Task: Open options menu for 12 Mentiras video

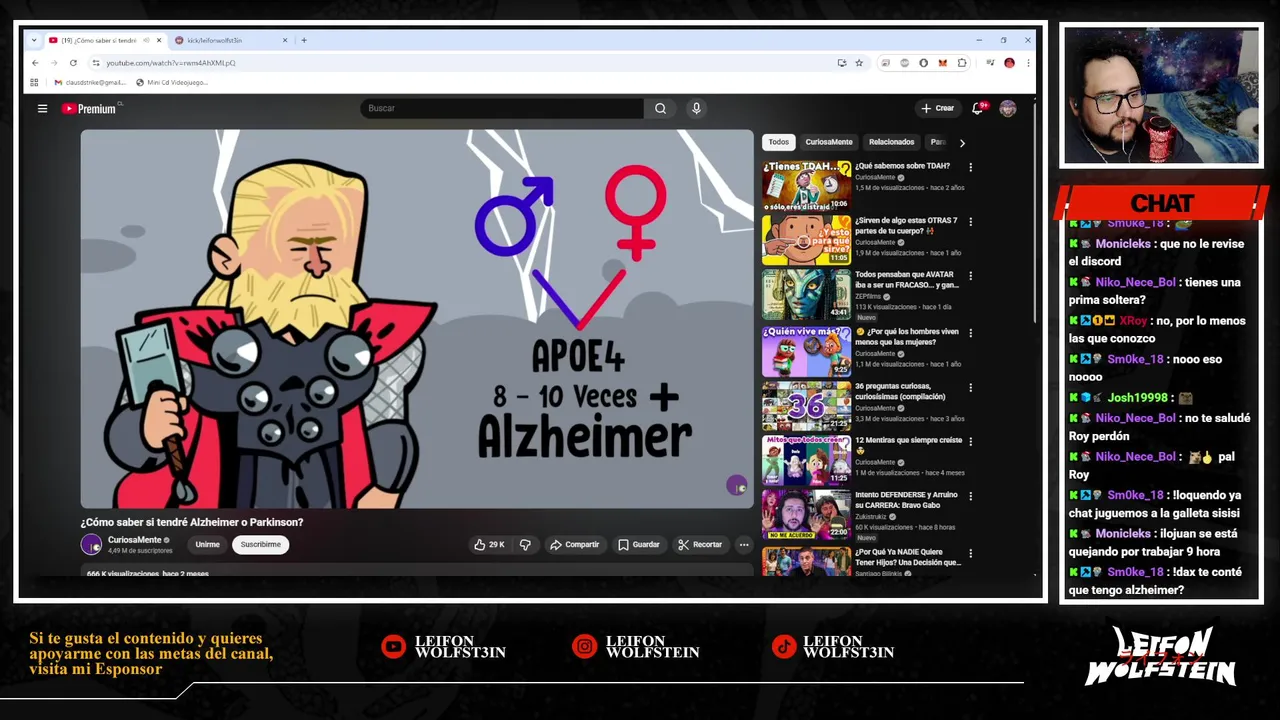Action: (x=970, y=441)
